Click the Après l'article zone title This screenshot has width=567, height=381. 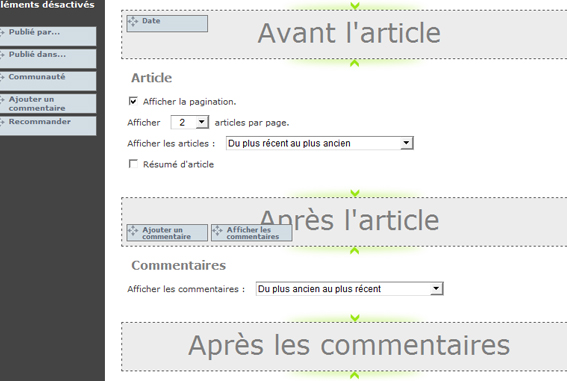(x=349, y=220)
